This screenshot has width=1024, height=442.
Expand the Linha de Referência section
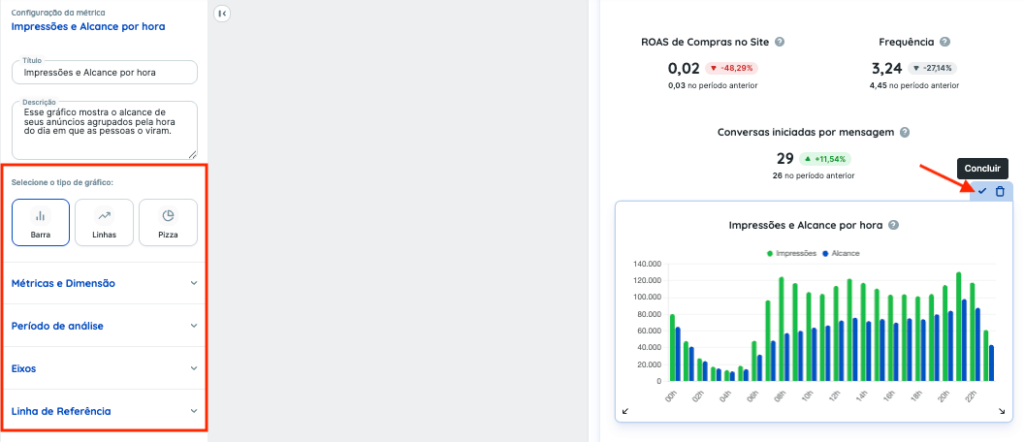(104, 411)
